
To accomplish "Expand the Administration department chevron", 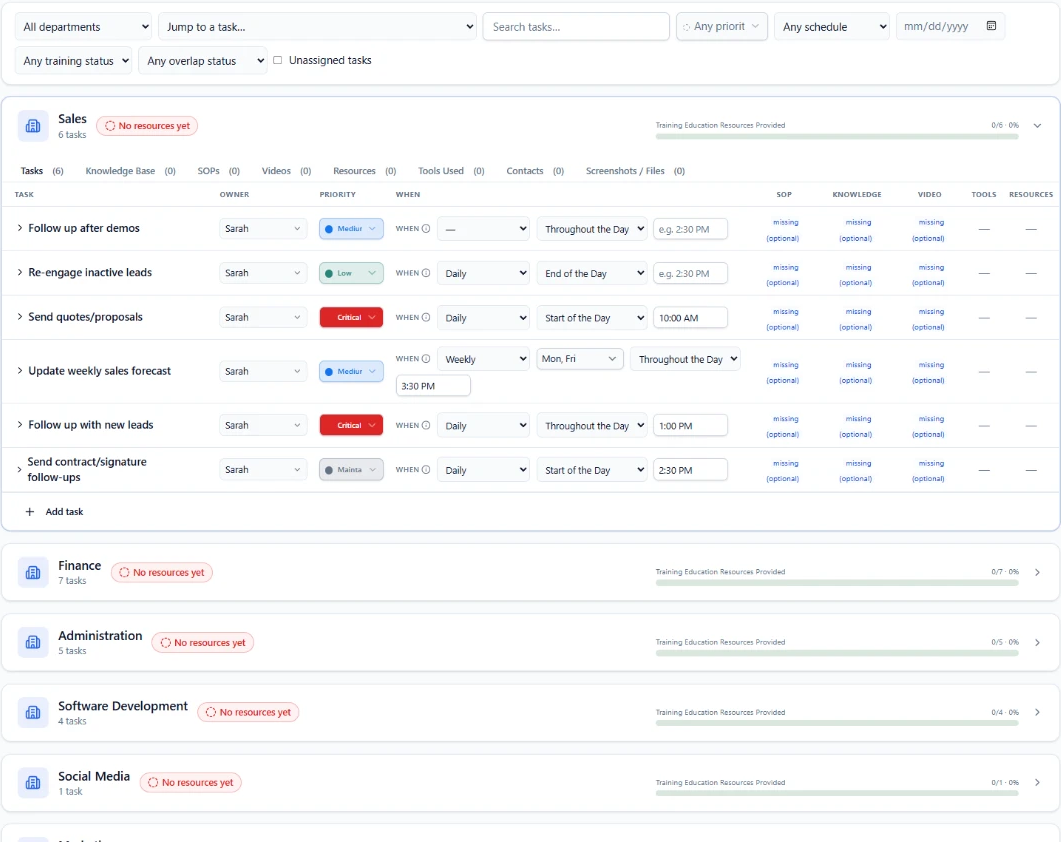I will pos(1037,642).
